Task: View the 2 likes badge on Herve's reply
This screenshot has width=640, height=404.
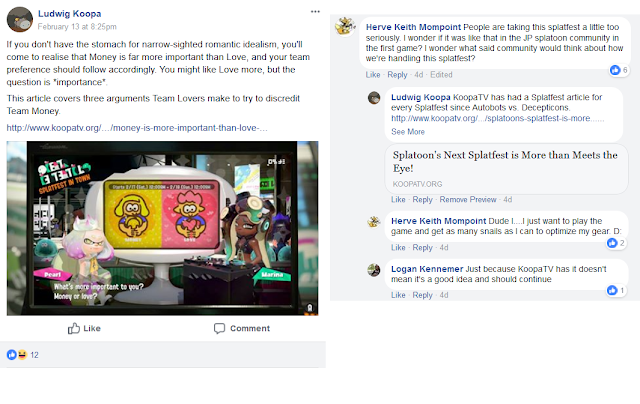Action: coord(616,243)
